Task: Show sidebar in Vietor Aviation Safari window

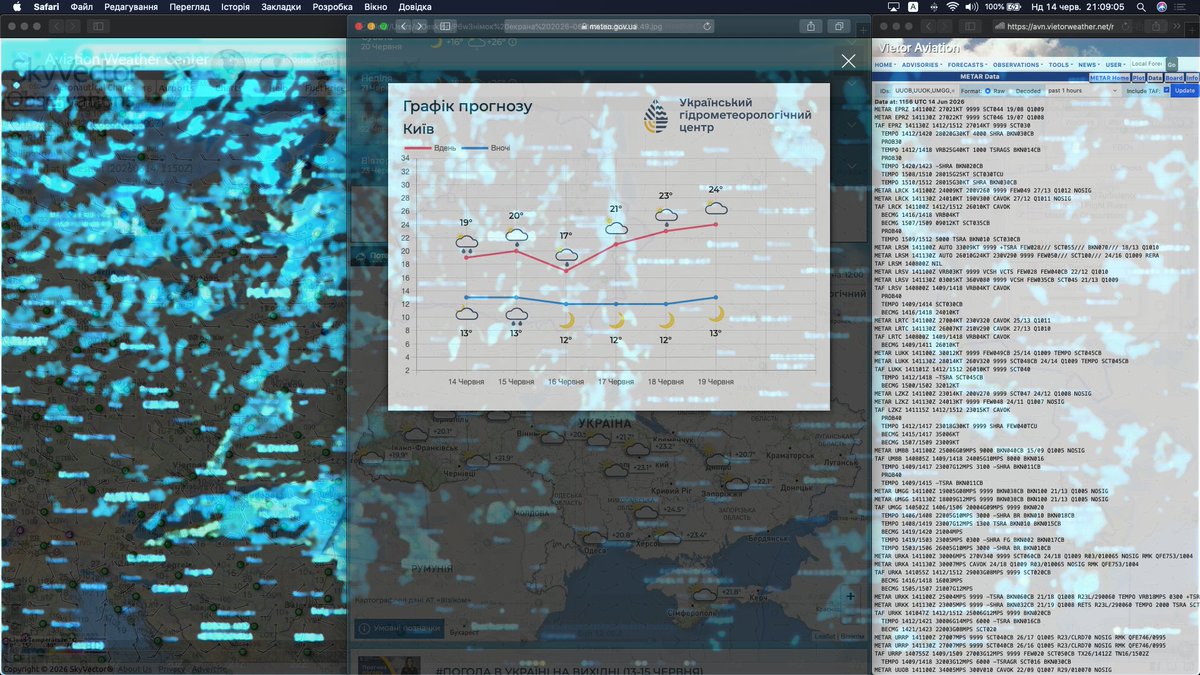Action: pos(969,26)
